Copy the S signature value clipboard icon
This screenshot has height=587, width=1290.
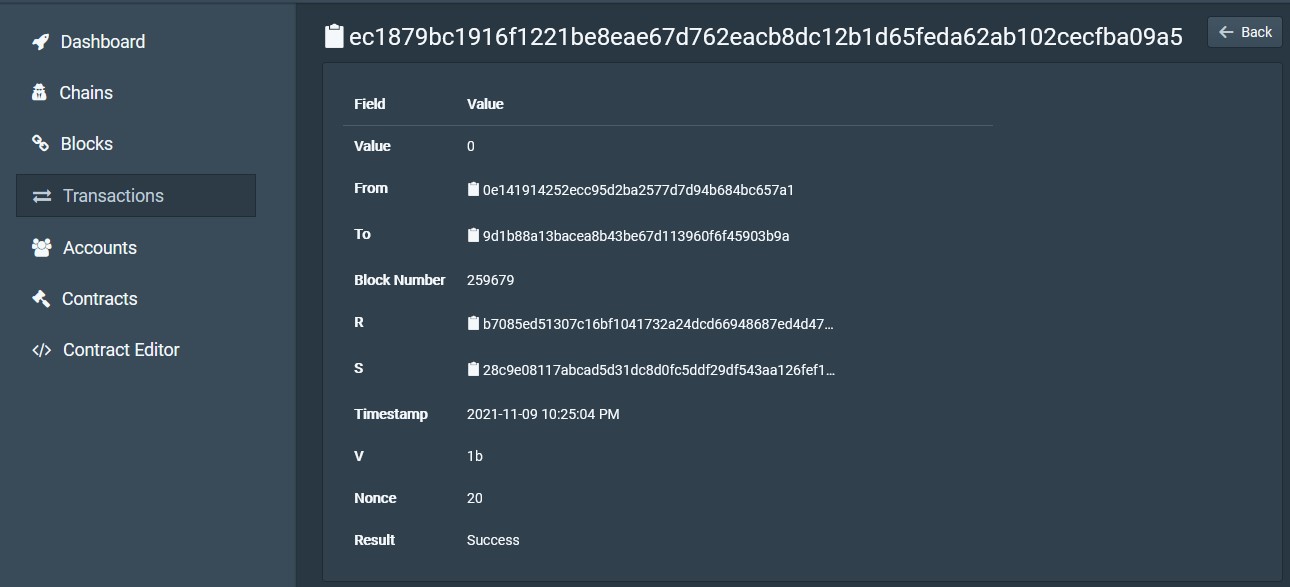click(x=473, y=369)
